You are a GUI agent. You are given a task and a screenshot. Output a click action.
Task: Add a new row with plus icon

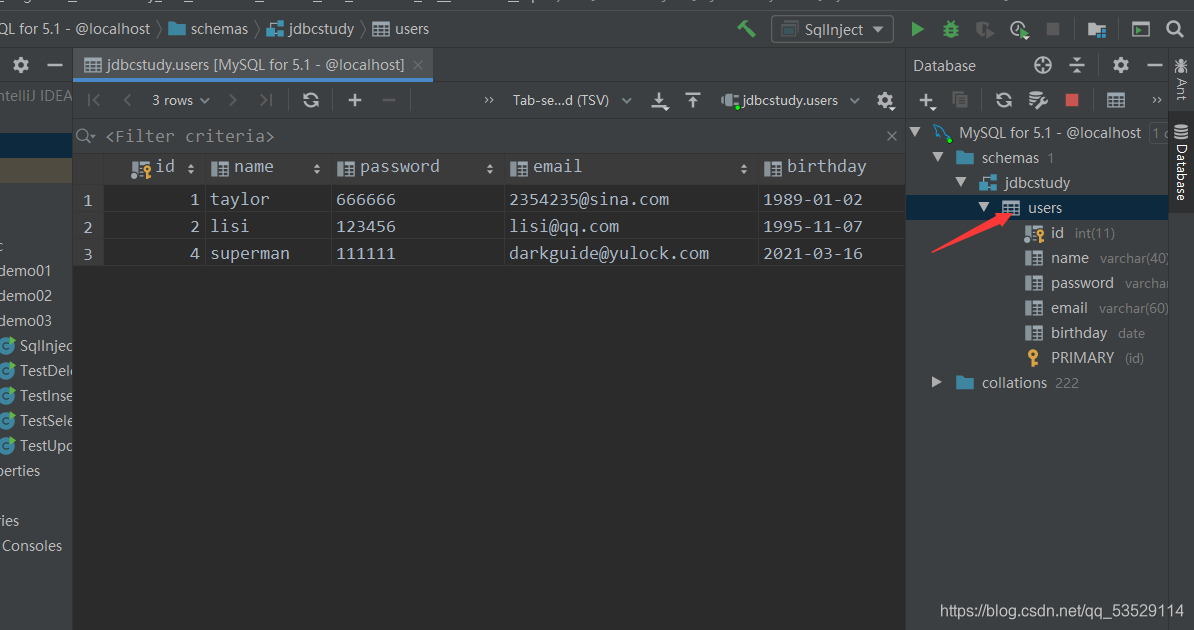[354, 100]
